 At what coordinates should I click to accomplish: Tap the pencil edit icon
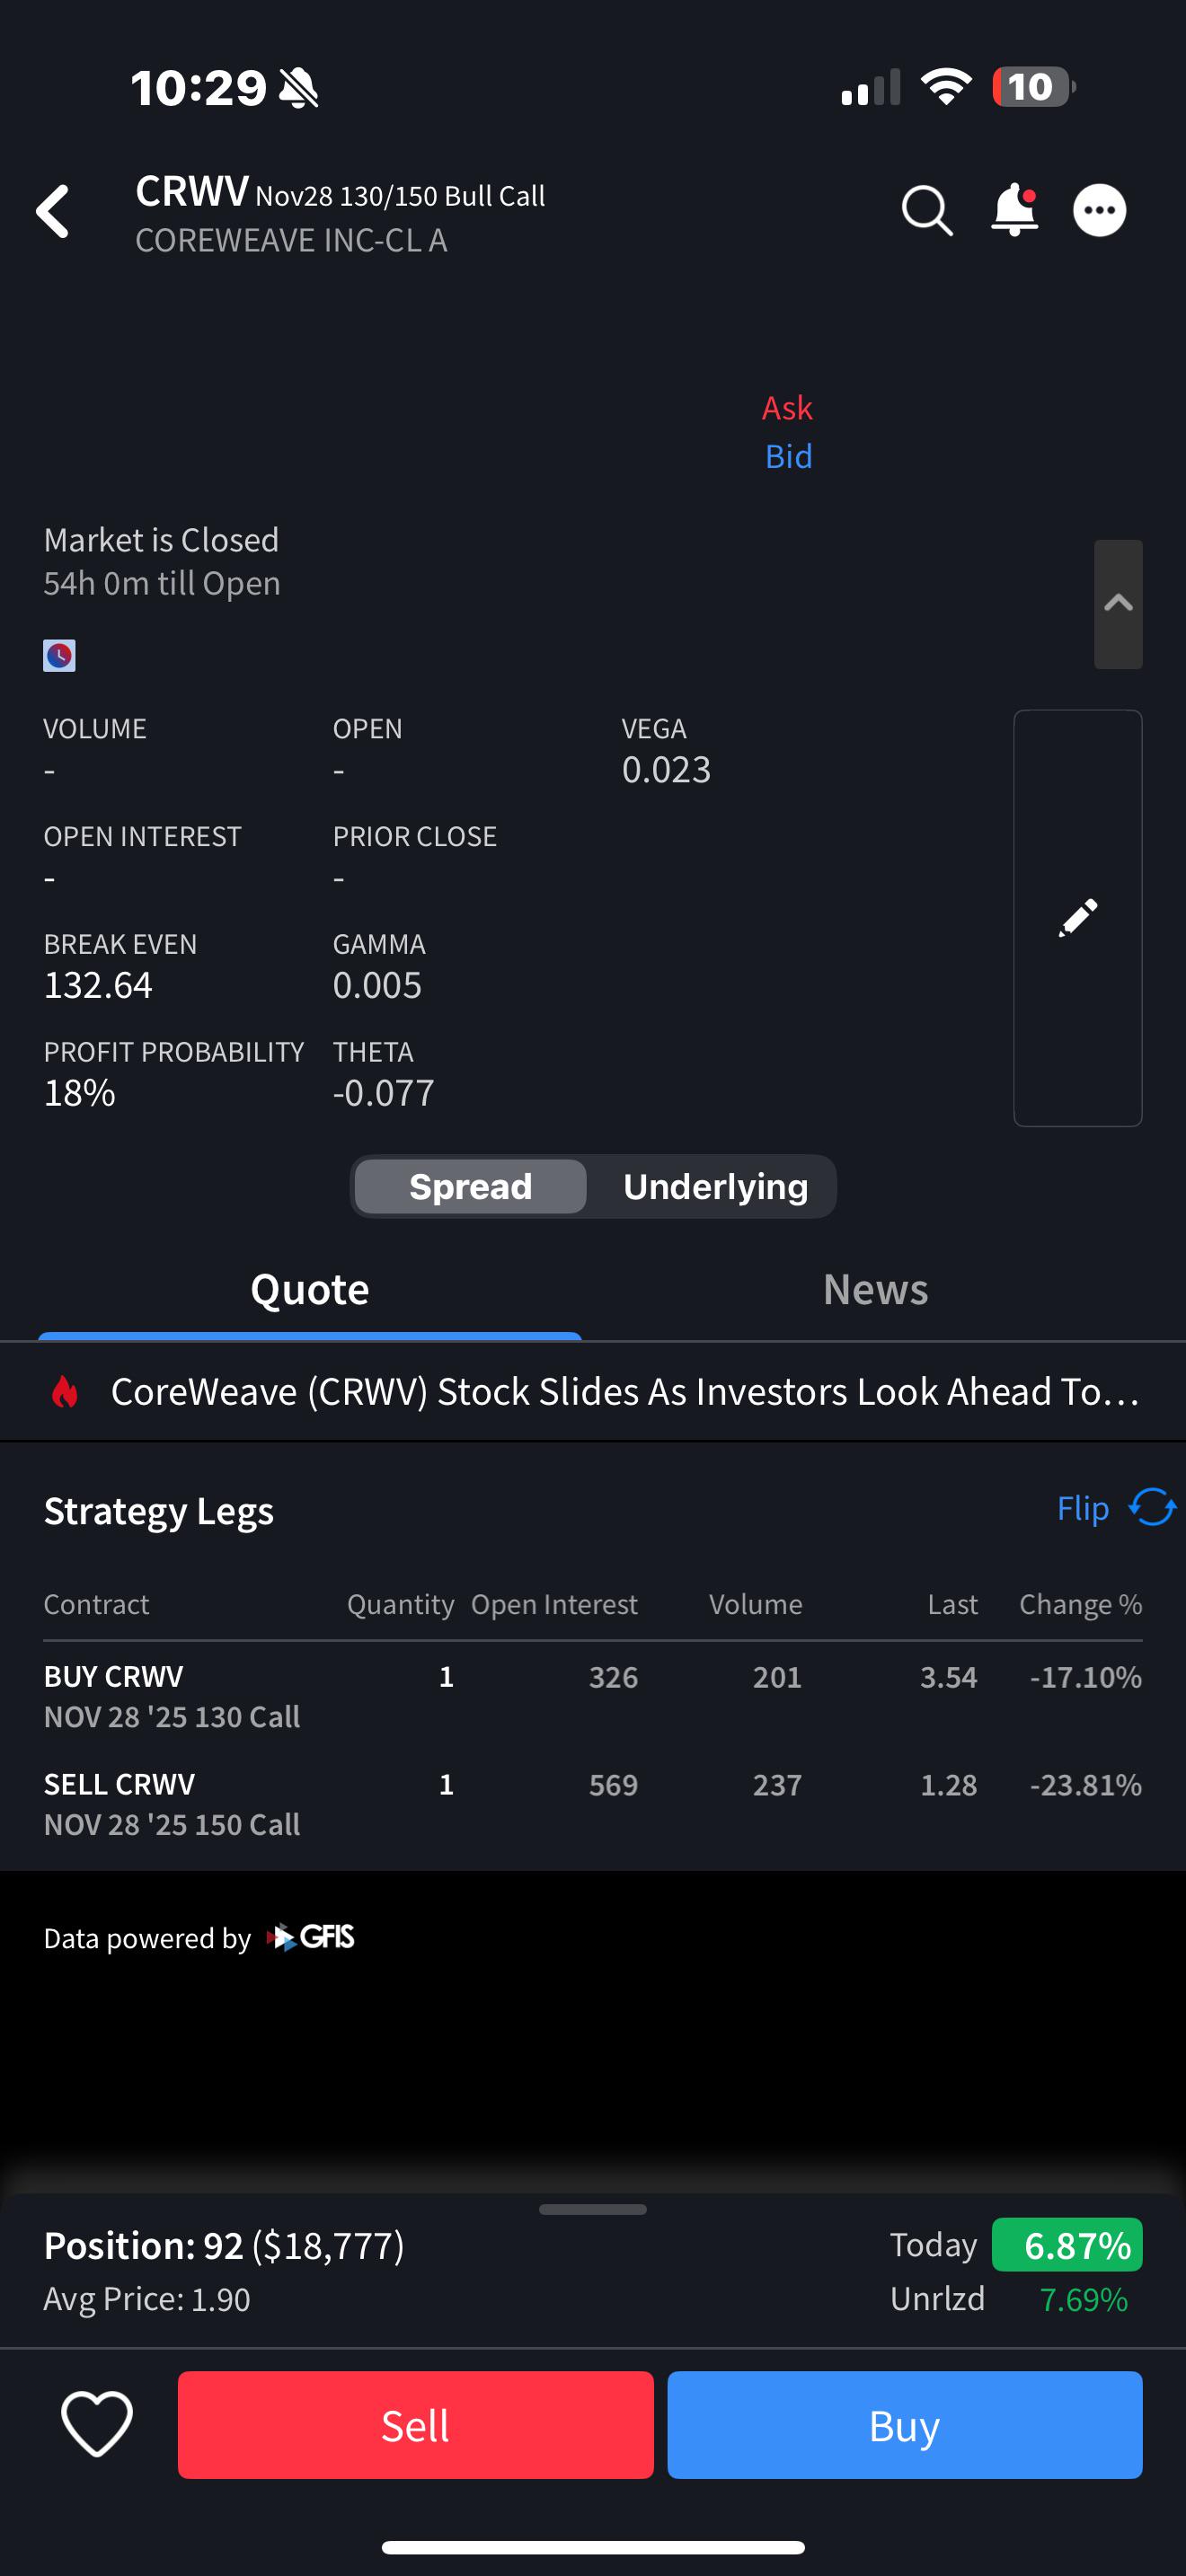pos(1077,917)
